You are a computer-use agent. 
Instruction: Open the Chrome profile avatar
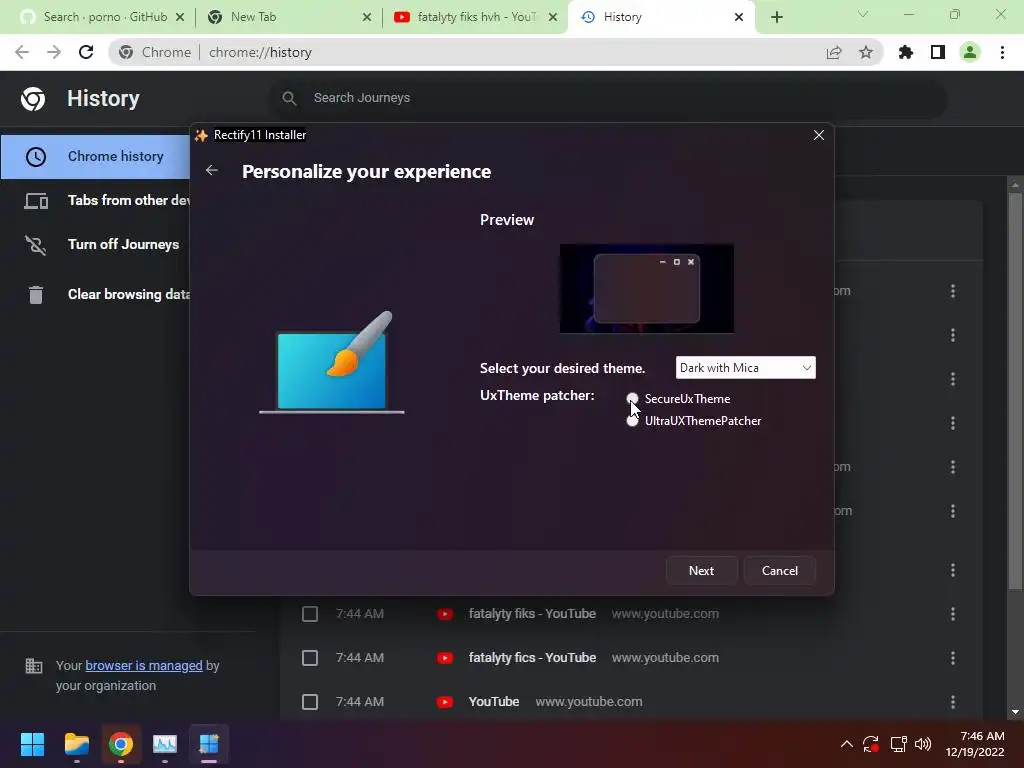tap(970, 52)
